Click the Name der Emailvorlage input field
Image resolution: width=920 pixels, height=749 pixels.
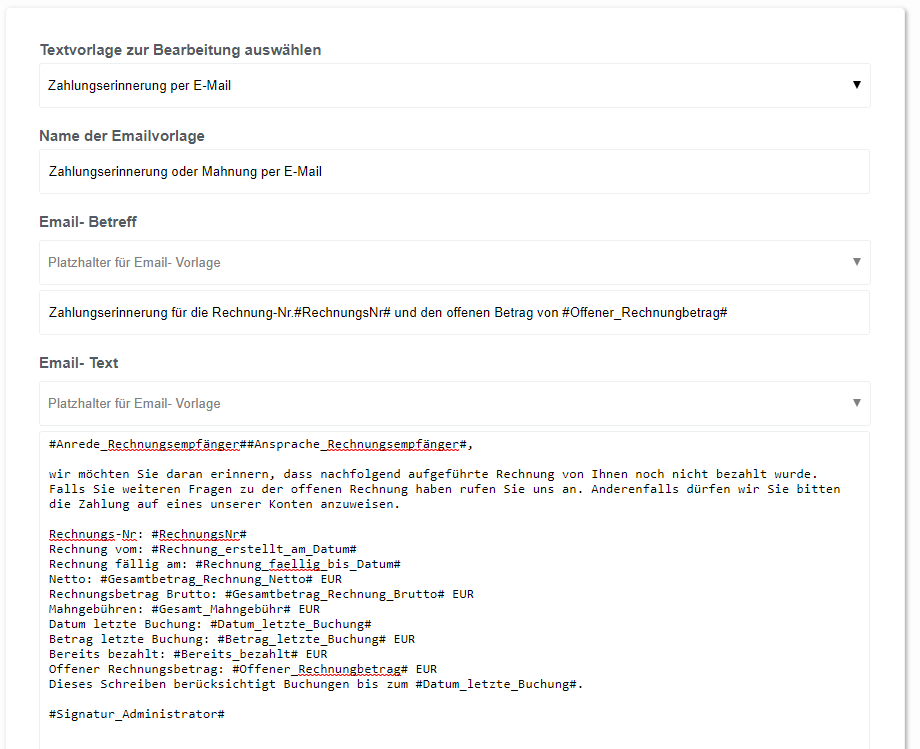pyautogui.click(x=455, y=171)
